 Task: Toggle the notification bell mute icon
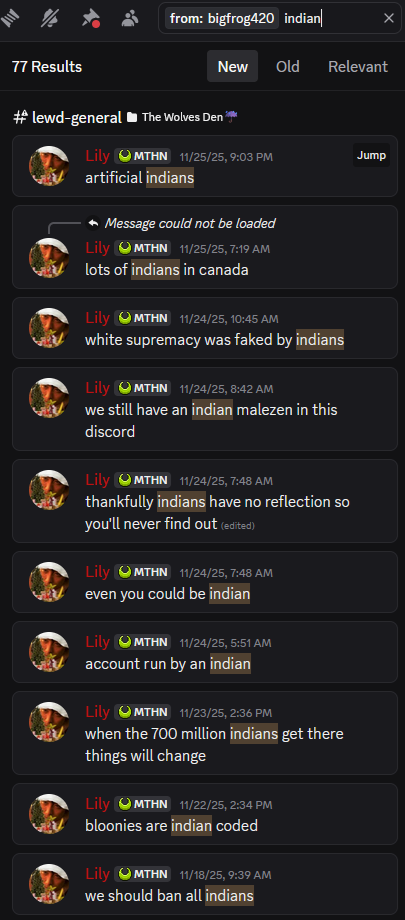pyautogui.click(x=50, y=19)
